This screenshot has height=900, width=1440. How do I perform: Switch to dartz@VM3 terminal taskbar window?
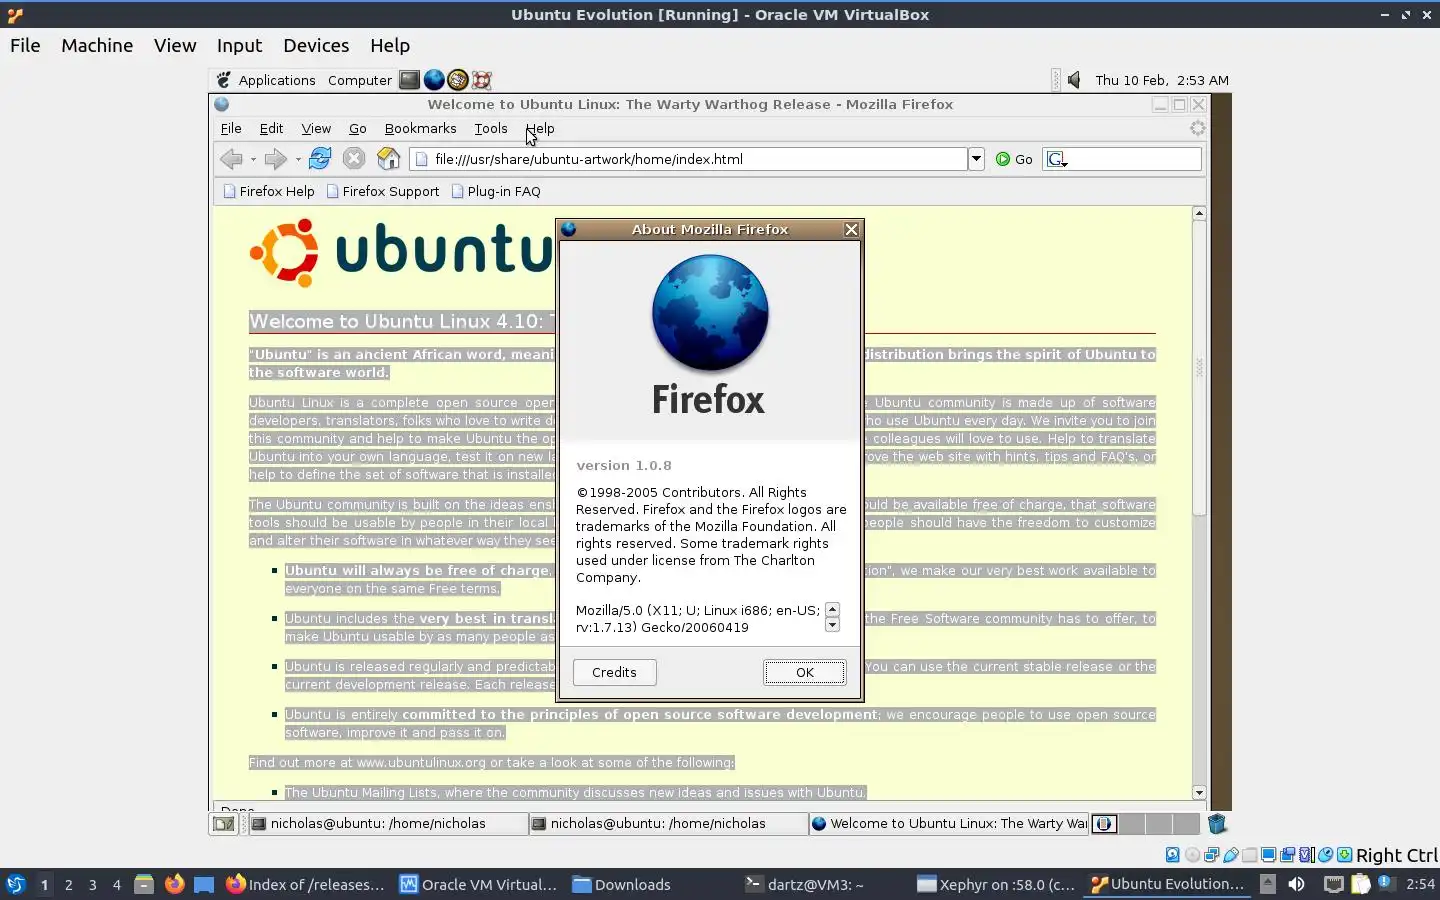click(x=805, y=884)
